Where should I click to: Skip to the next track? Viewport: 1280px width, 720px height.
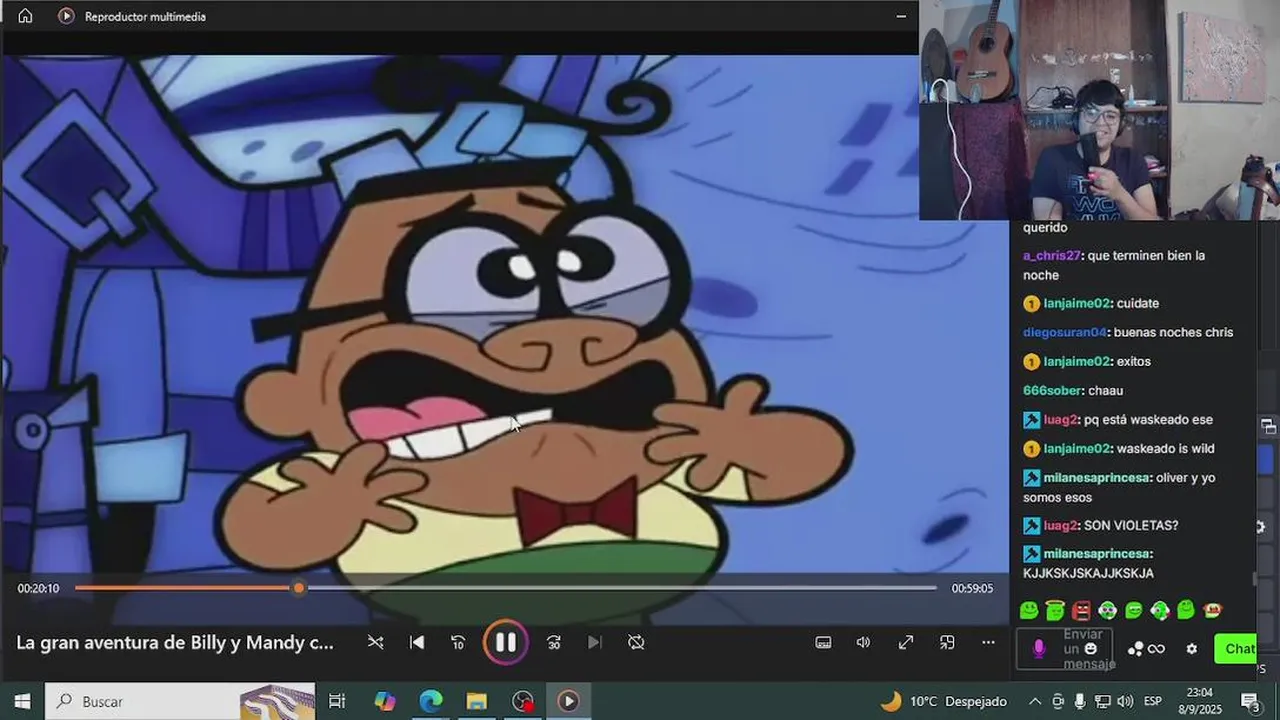pyautogui.click(x=594, y=642)
